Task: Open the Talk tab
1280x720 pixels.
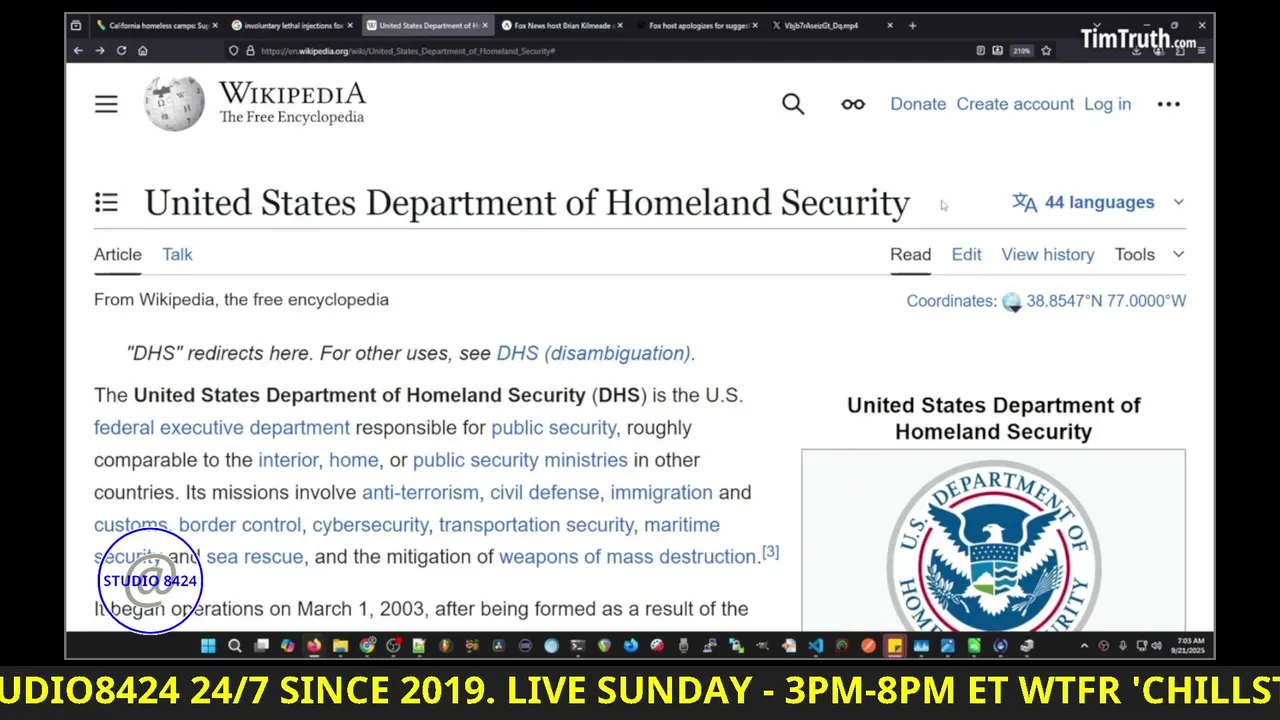Action: [177, 254]
